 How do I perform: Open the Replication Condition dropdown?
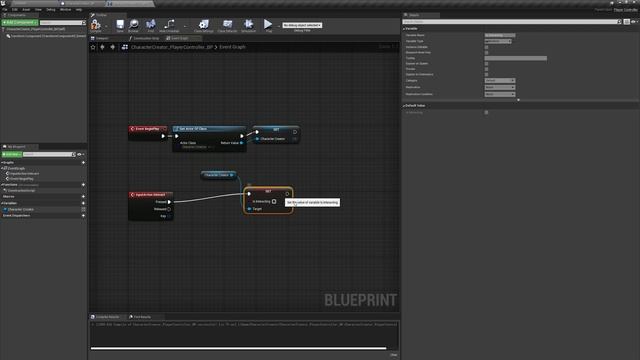(500, 94)
